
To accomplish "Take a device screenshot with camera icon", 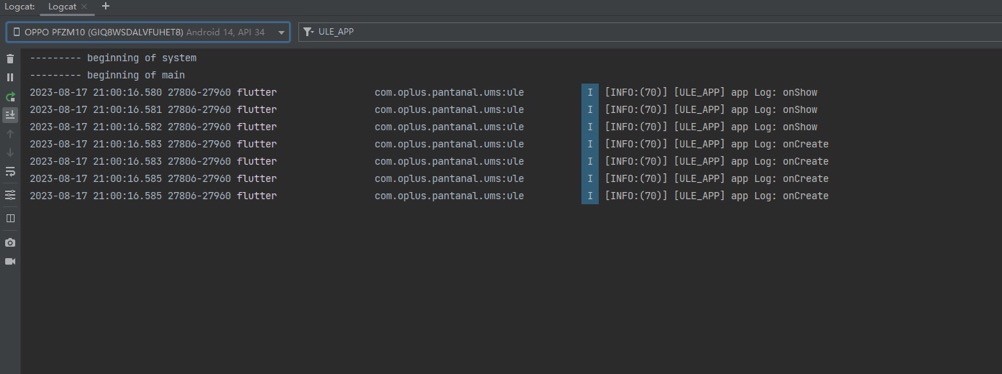I will tap(10, 242).
